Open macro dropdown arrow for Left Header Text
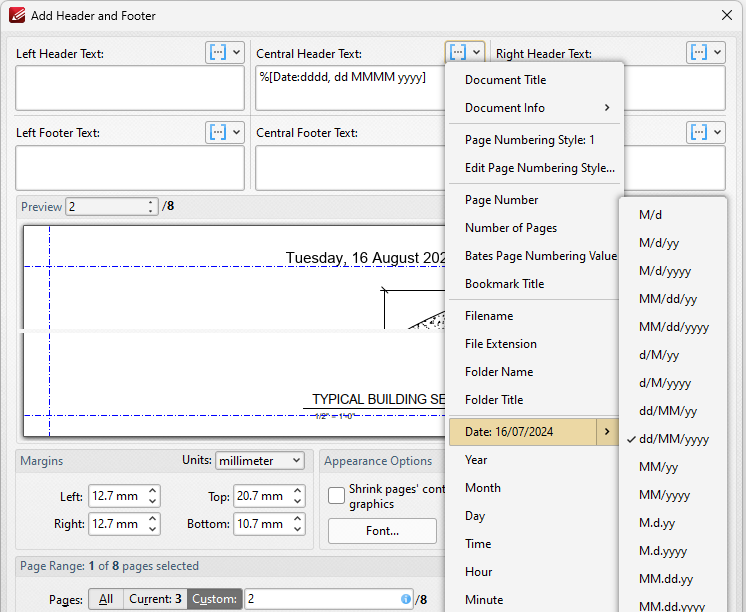The width and height of the screenshot is (746, 612). [236, 52]
